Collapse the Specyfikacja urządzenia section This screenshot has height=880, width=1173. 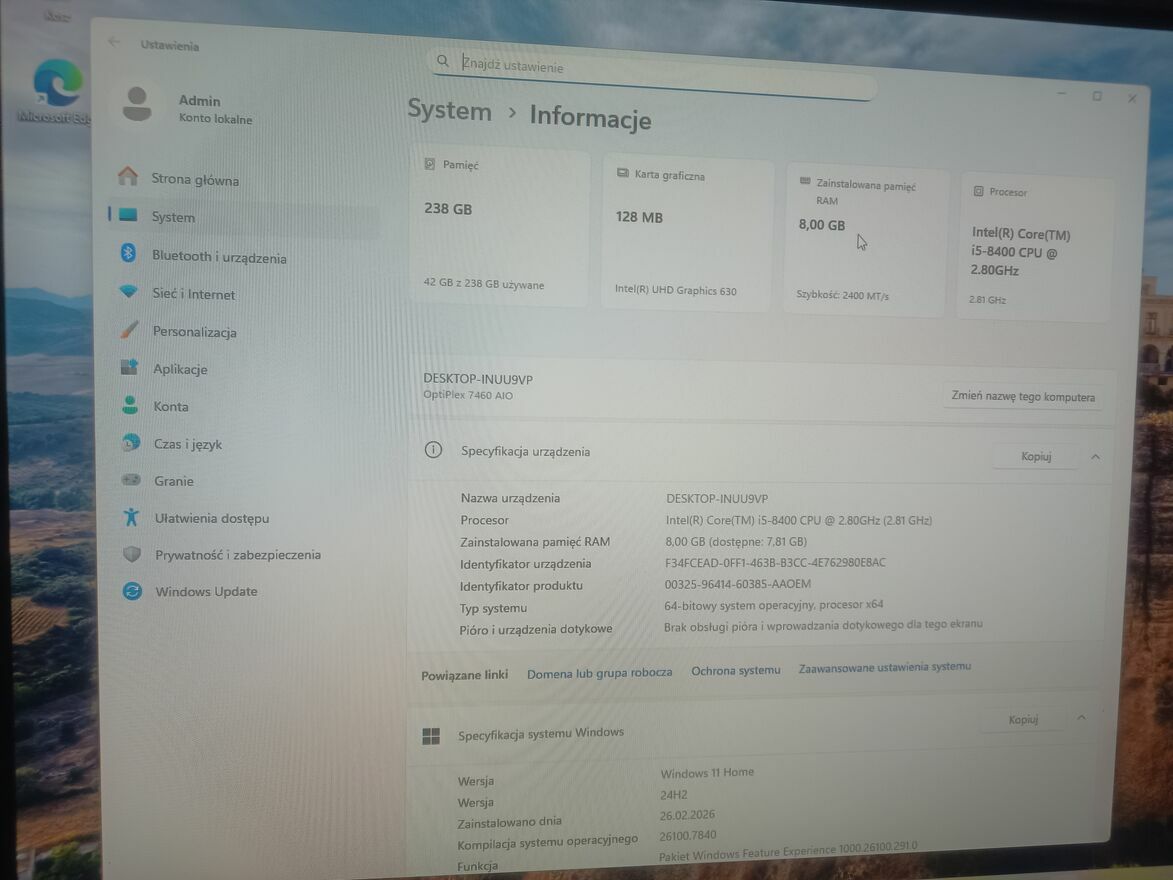(x=1095, y=457)
